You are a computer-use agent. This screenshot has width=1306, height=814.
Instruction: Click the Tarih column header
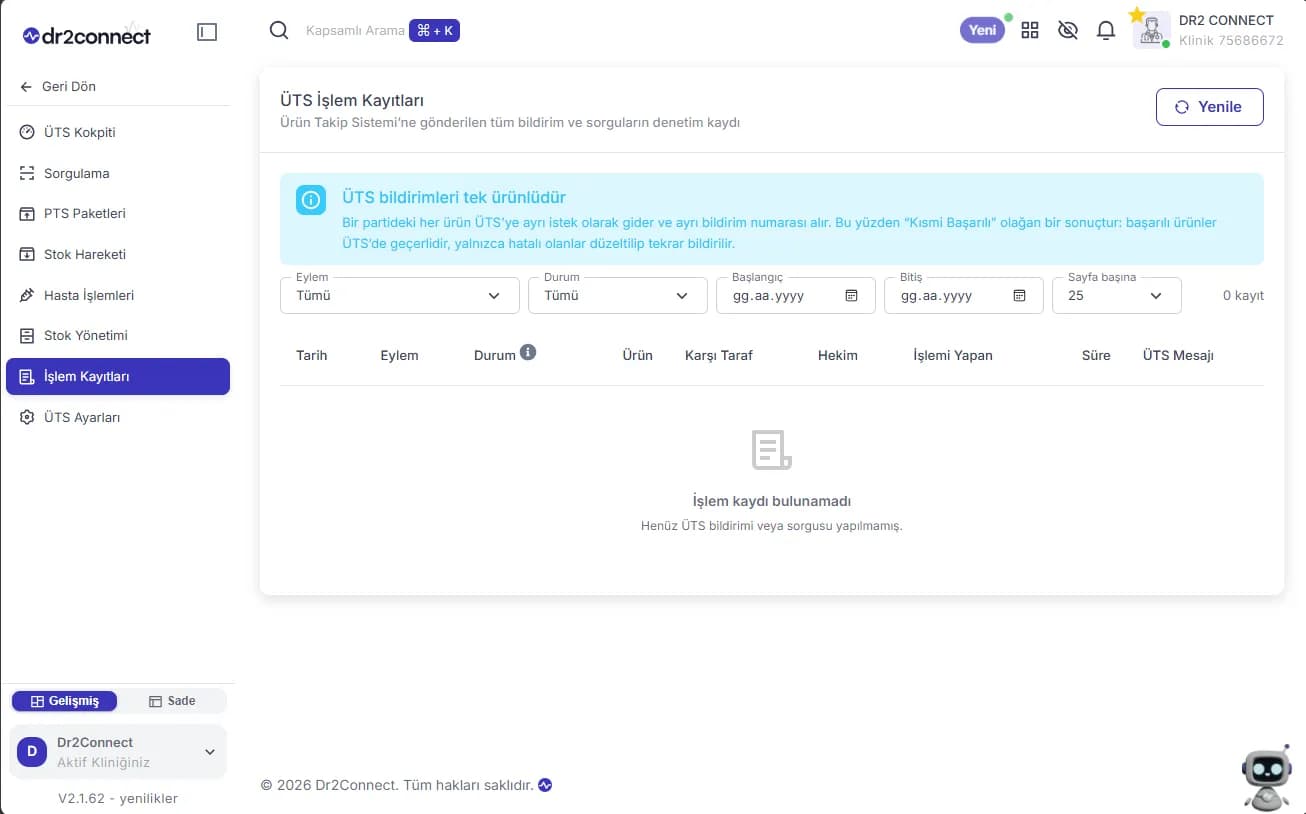[x=312, y=355]
